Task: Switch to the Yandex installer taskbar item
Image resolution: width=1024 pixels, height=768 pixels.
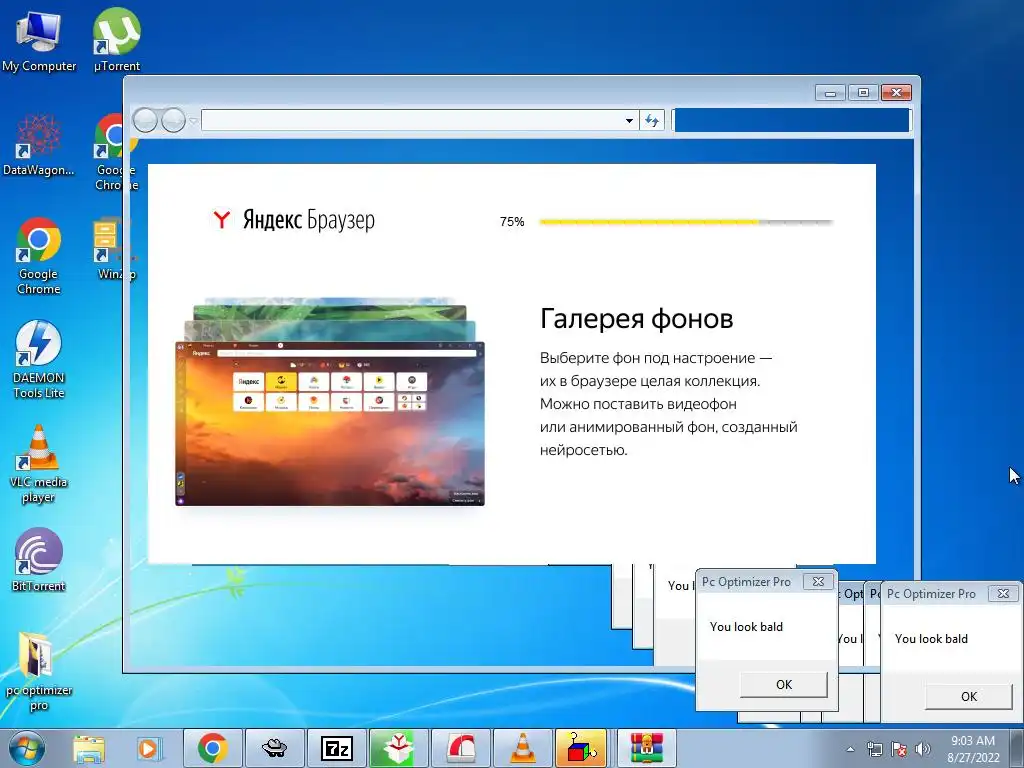Action: coord(398,748)
